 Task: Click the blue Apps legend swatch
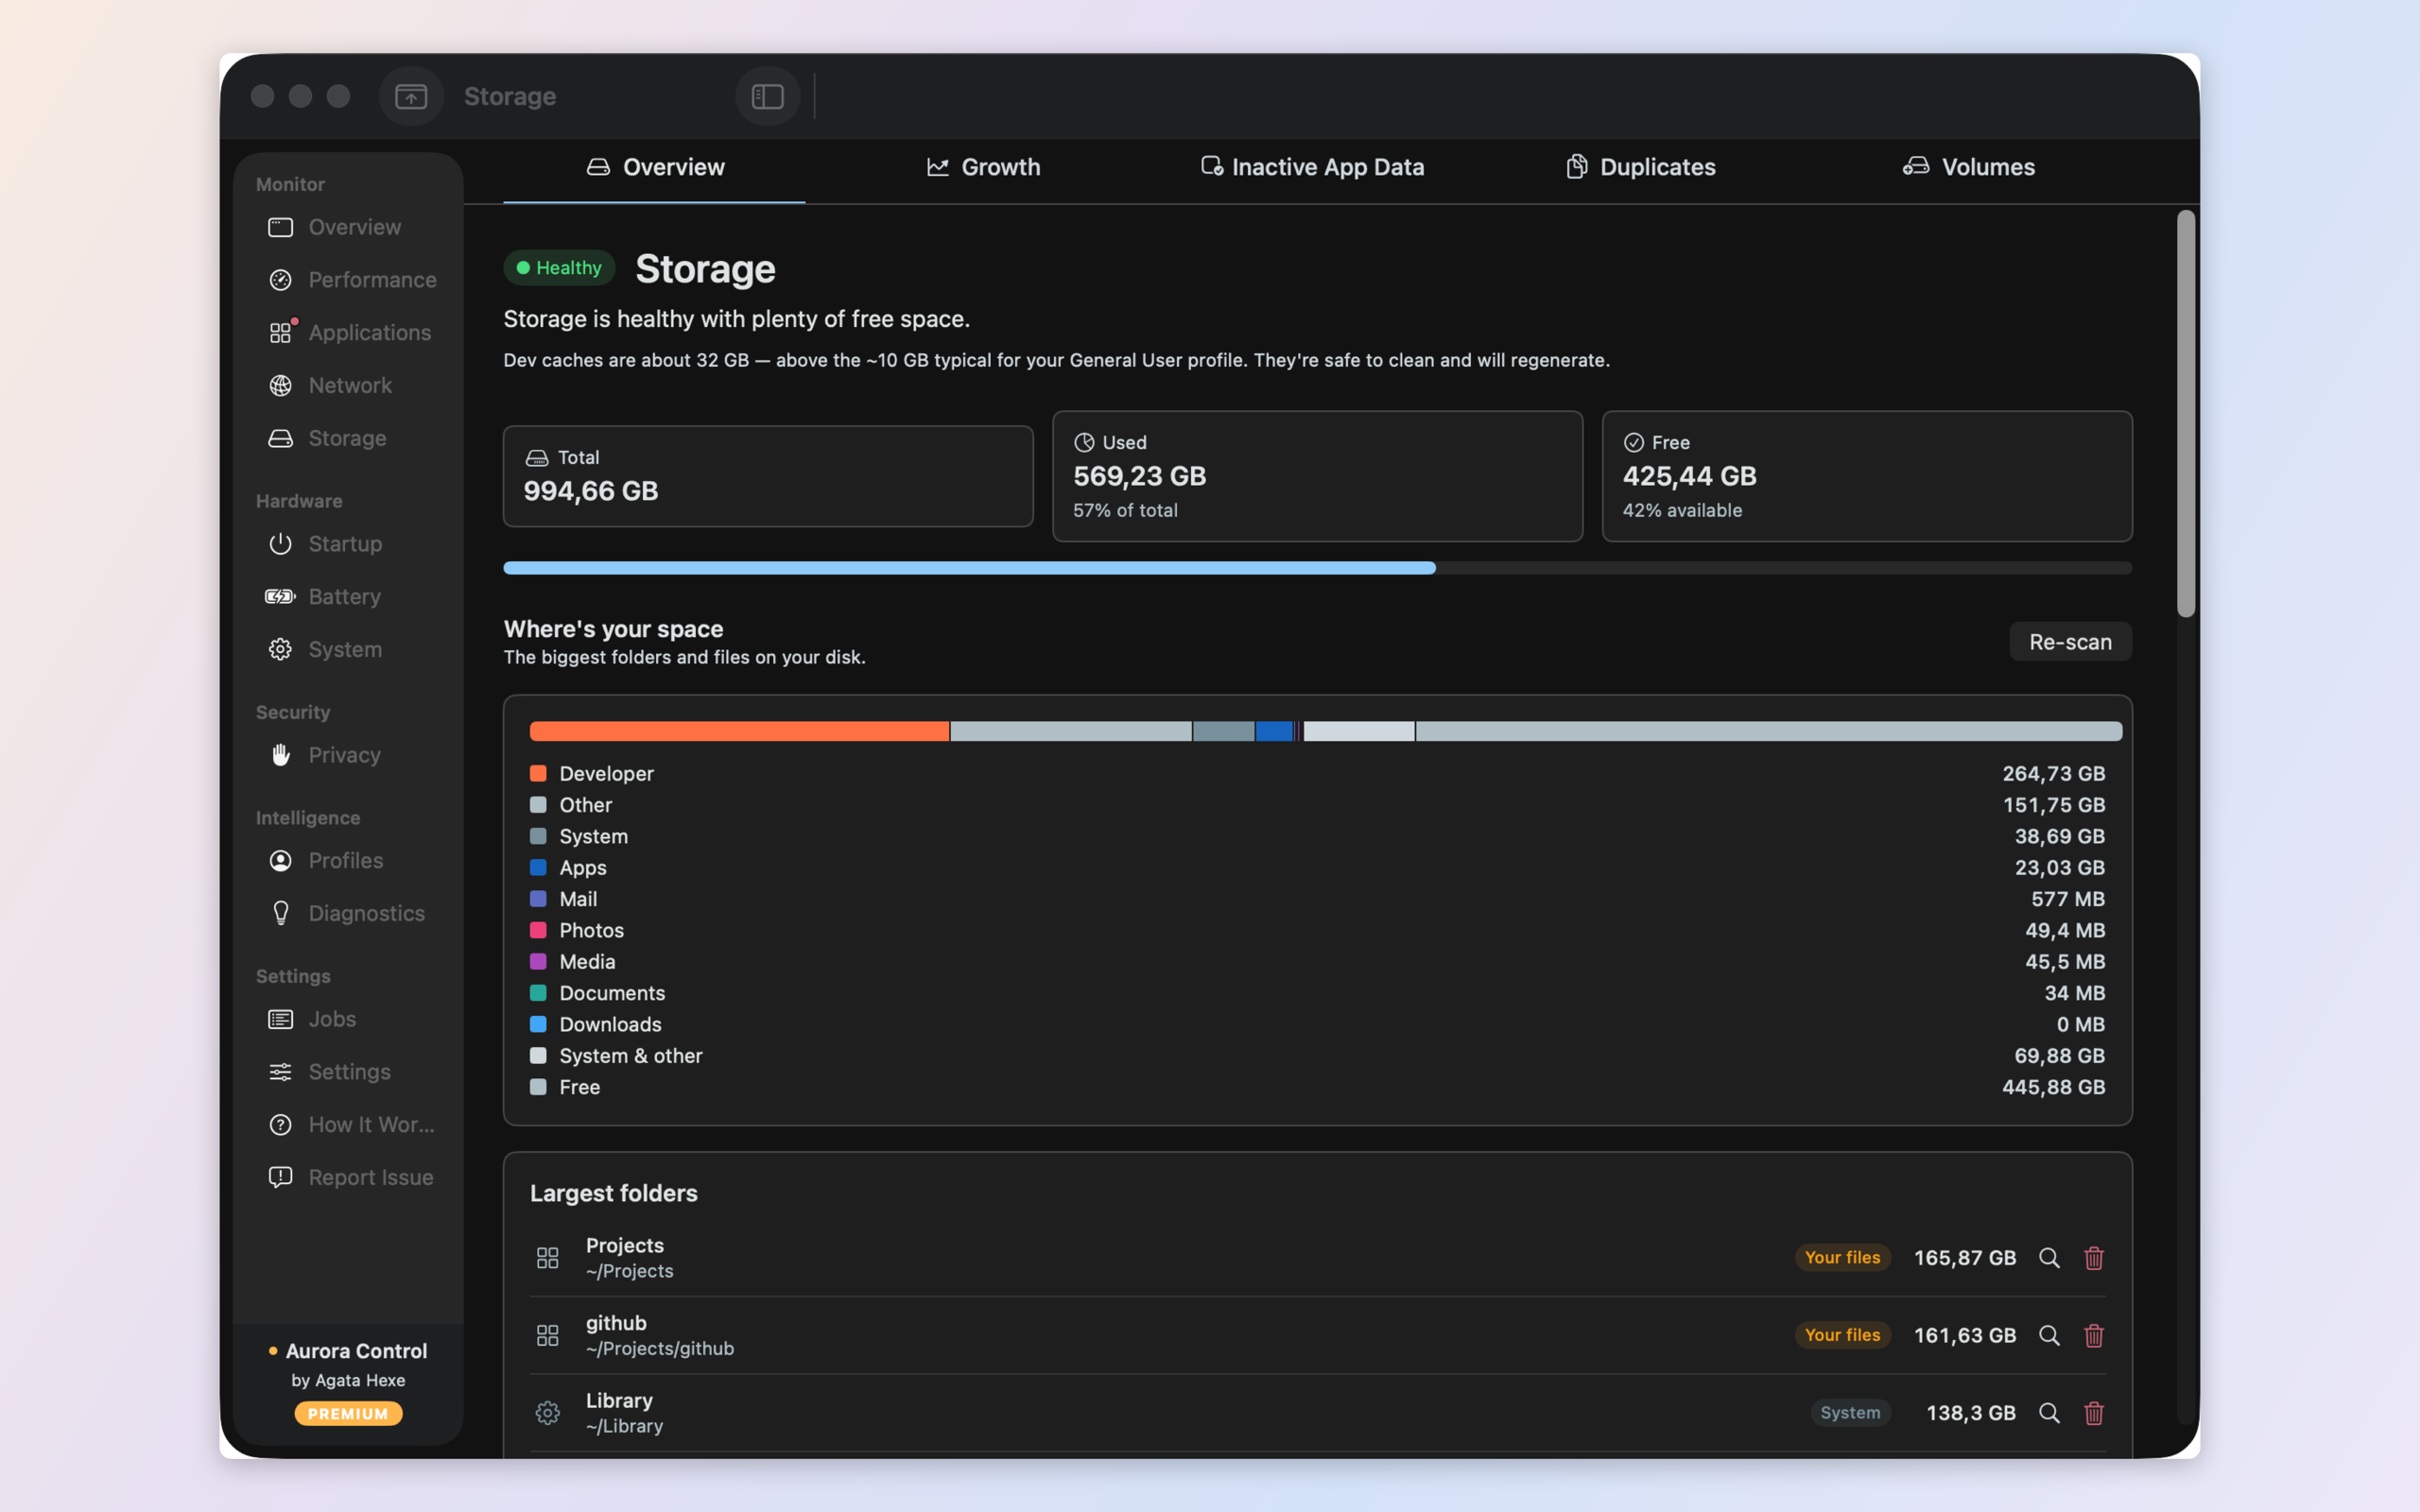pos(538,867)
